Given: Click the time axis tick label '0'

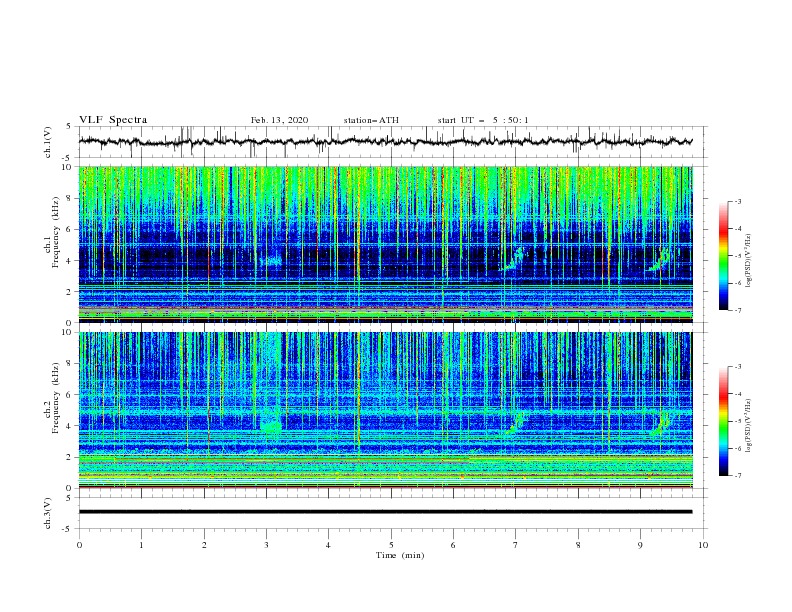Looking at the screenshot, I should pyautogui.click(x=79, y=545).
